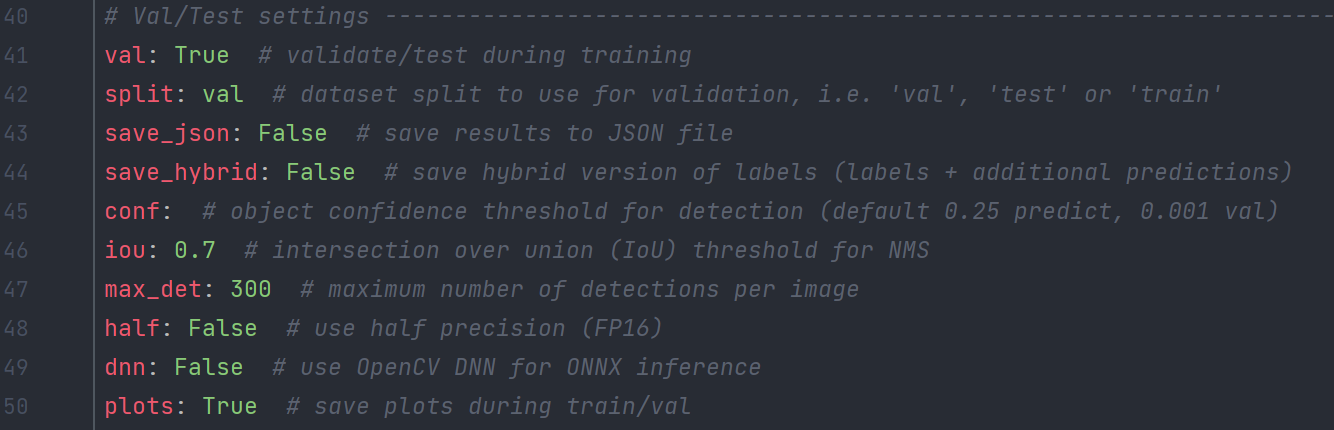Click the 'half' key name

(x=132, y=329)
